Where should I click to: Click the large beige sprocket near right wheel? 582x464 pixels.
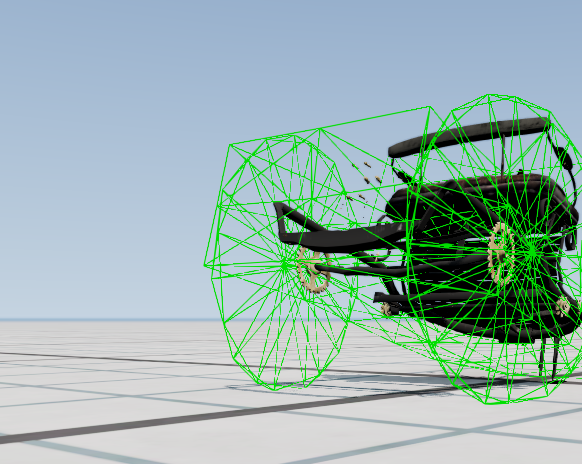point(501,253)
